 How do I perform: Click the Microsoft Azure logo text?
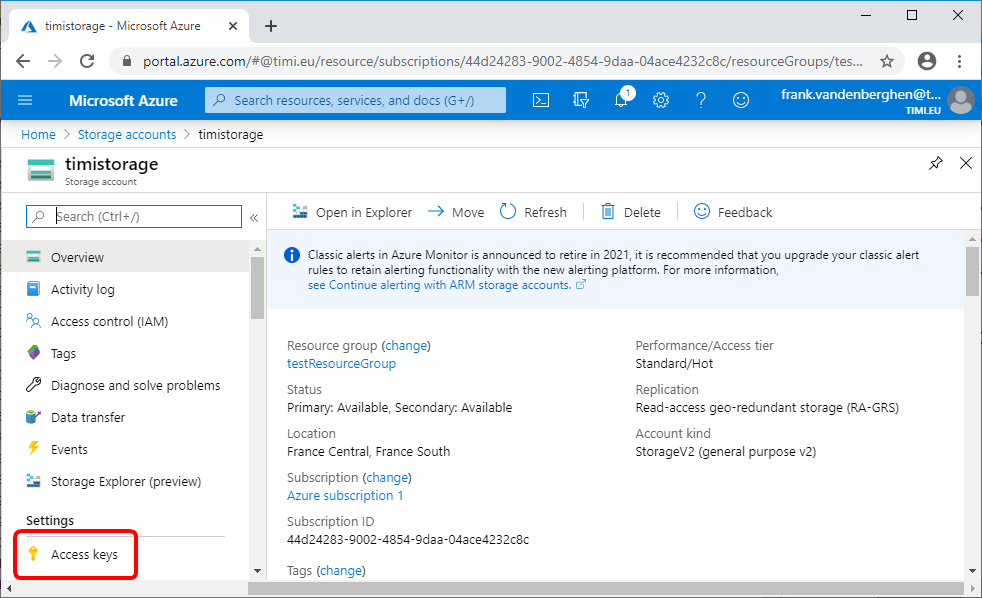[123, 100]
